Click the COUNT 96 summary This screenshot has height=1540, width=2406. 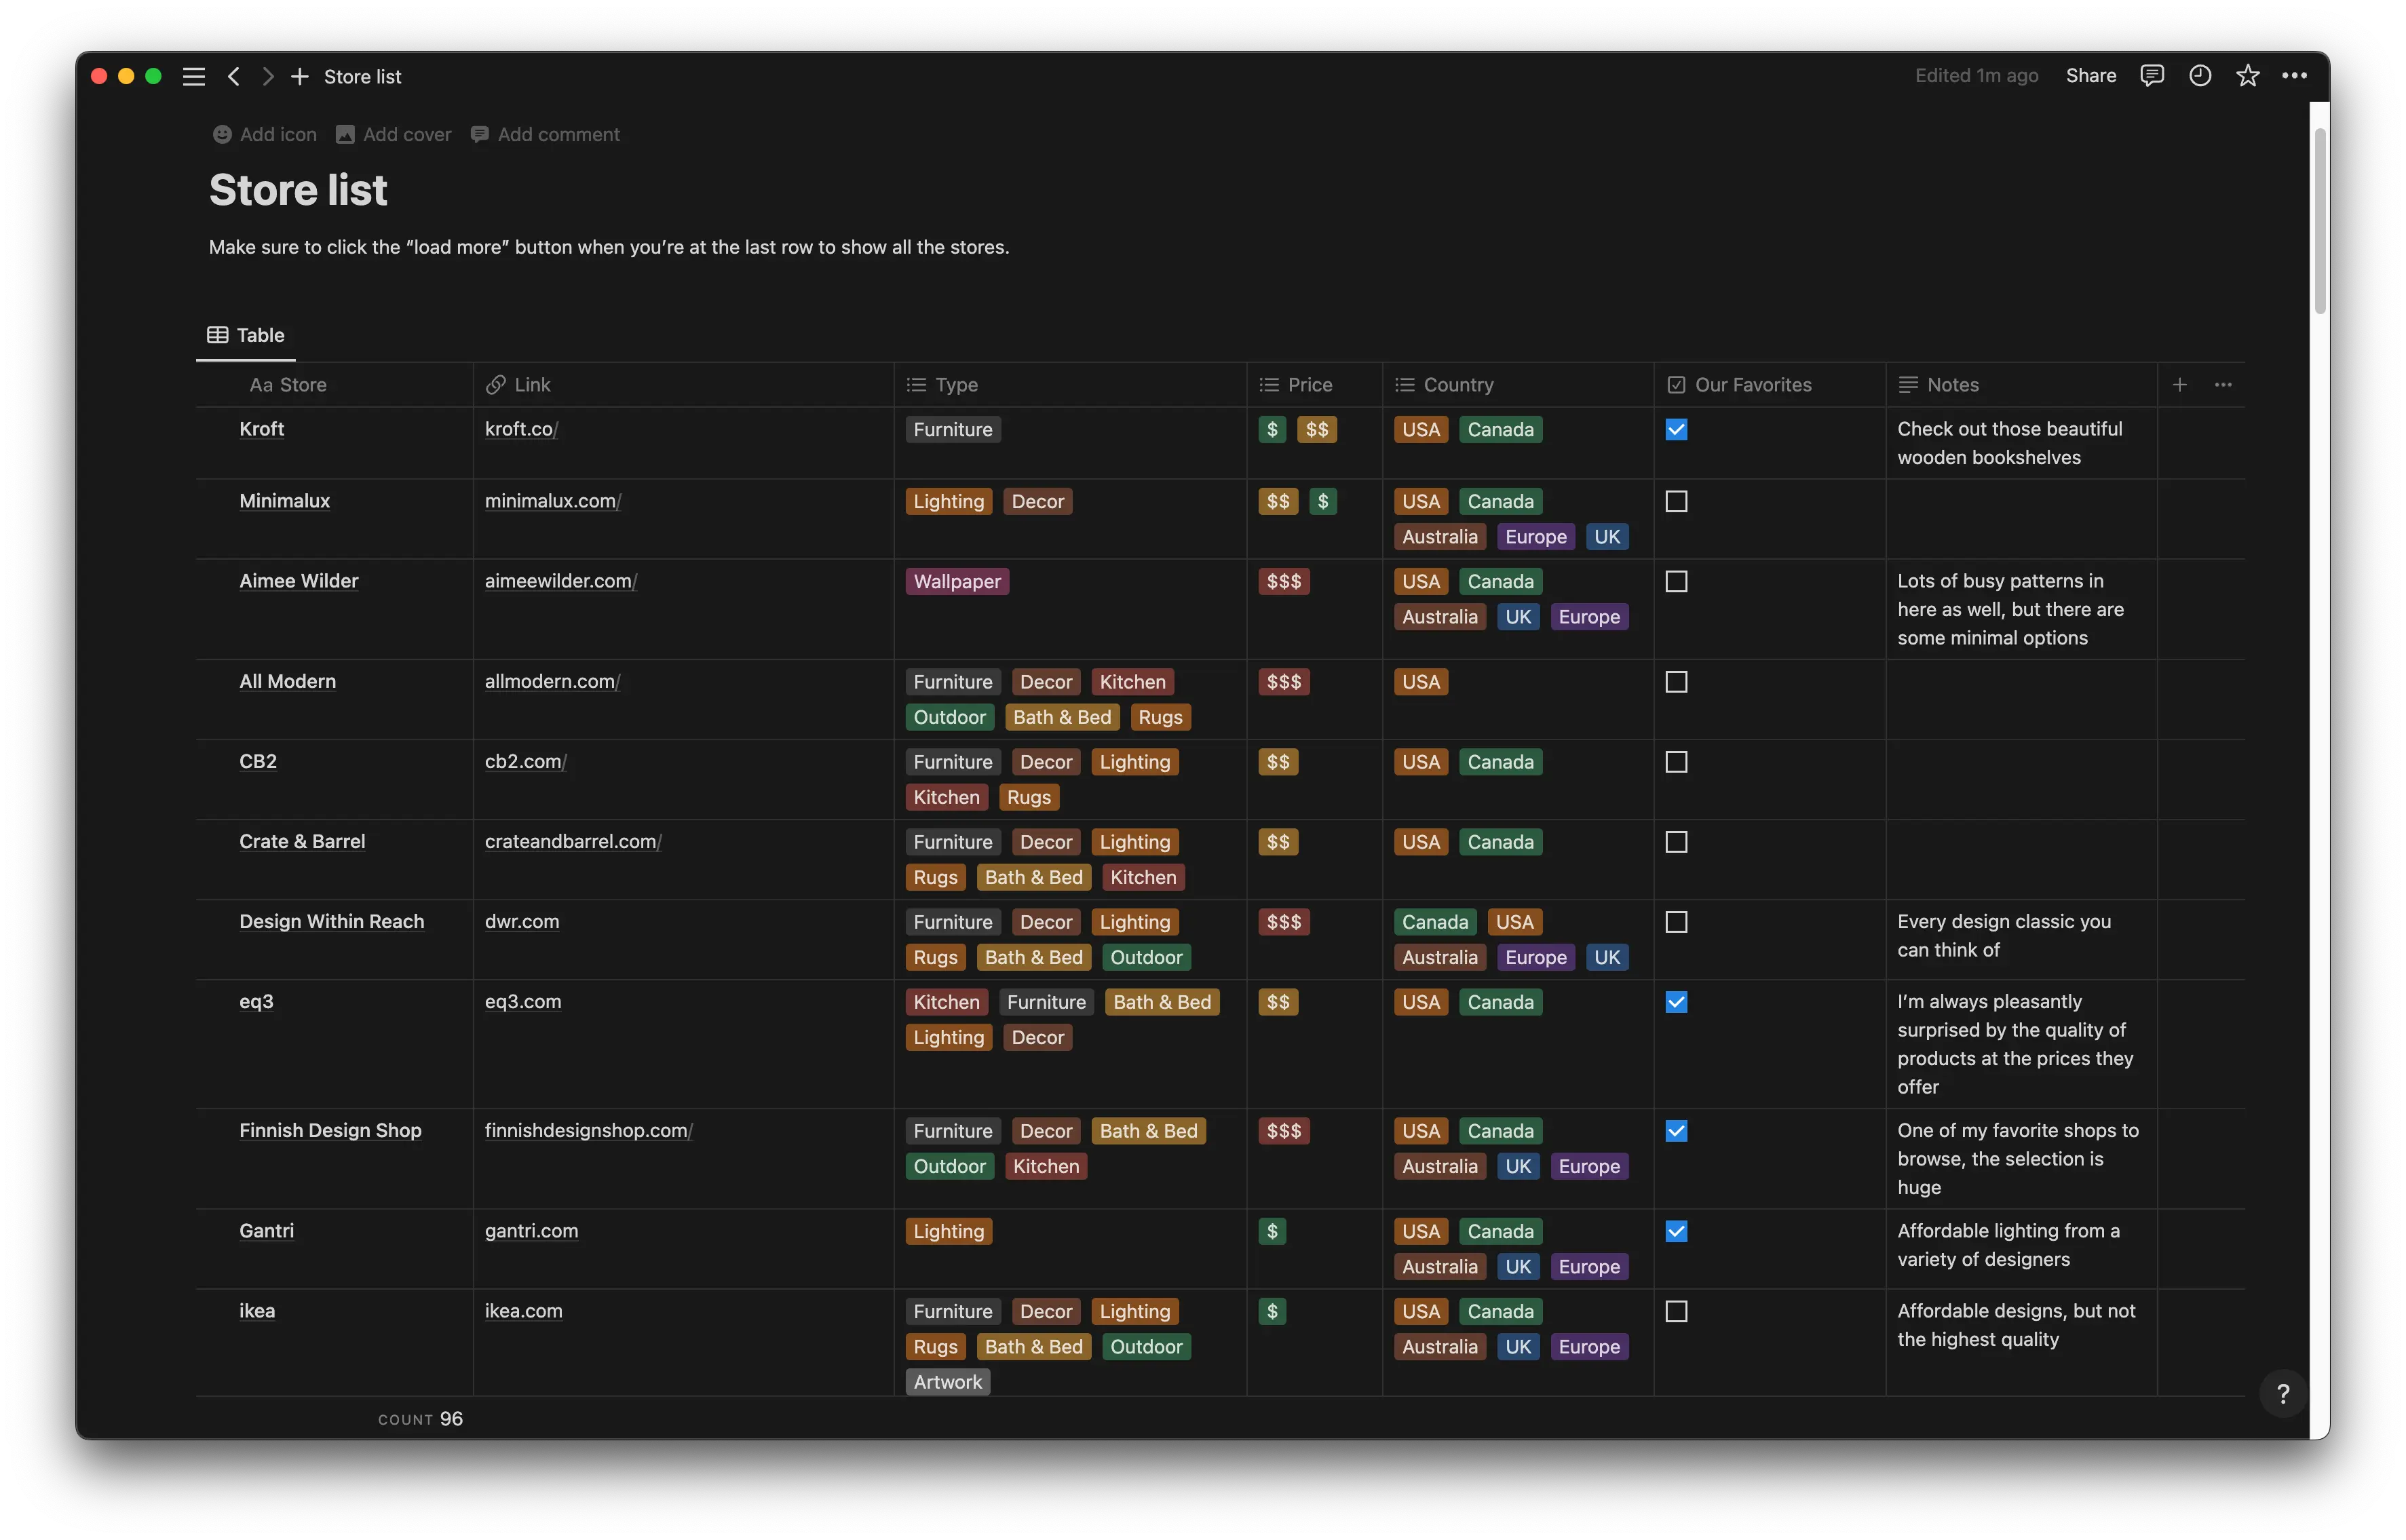click(421, 1419)
